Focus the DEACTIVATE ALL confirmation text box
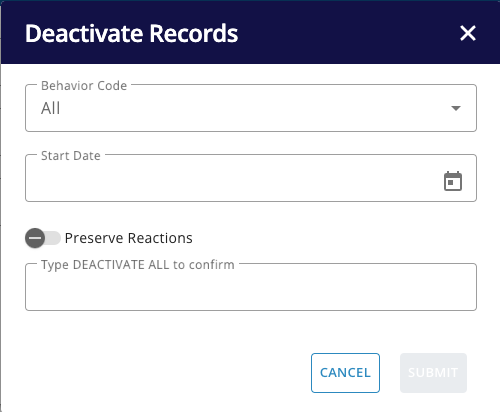The height and width of the screenshot is (412, 500). point(251,287)
